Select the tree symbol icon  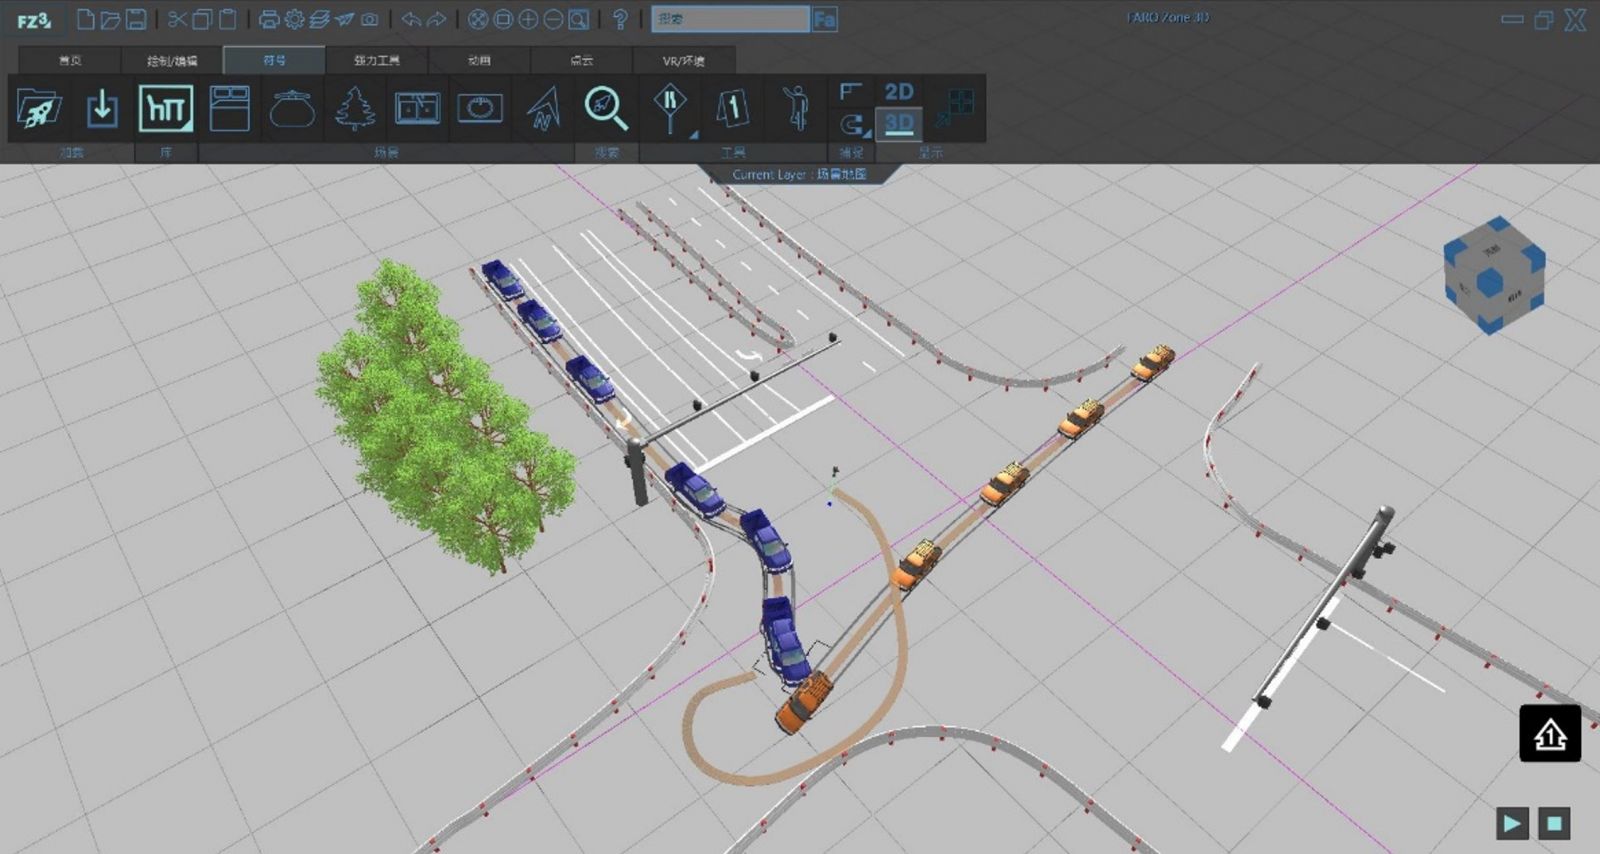[x=355, y=108]
